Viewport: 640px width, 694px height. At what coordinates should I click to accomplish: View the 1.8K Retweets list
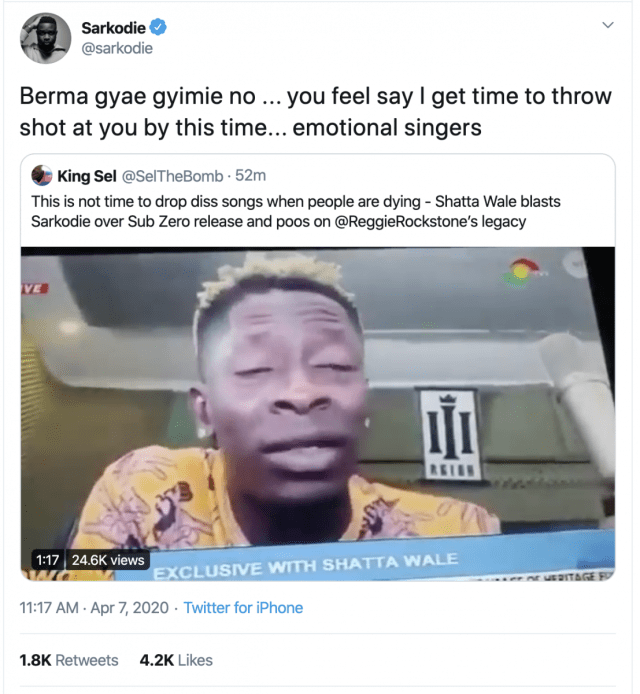pyautogui.click(x=69, y=660)
